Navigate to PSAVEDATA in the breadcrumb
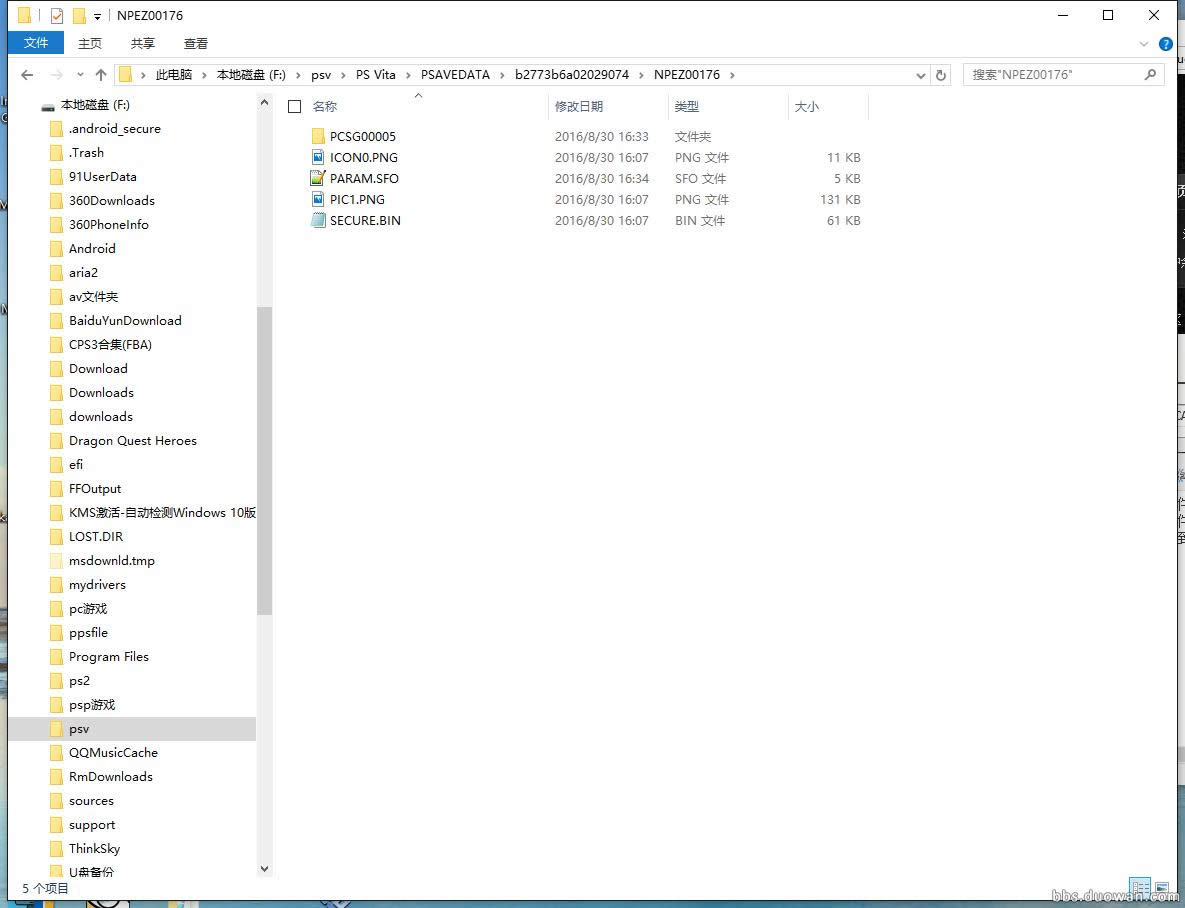 coord(455,75)
